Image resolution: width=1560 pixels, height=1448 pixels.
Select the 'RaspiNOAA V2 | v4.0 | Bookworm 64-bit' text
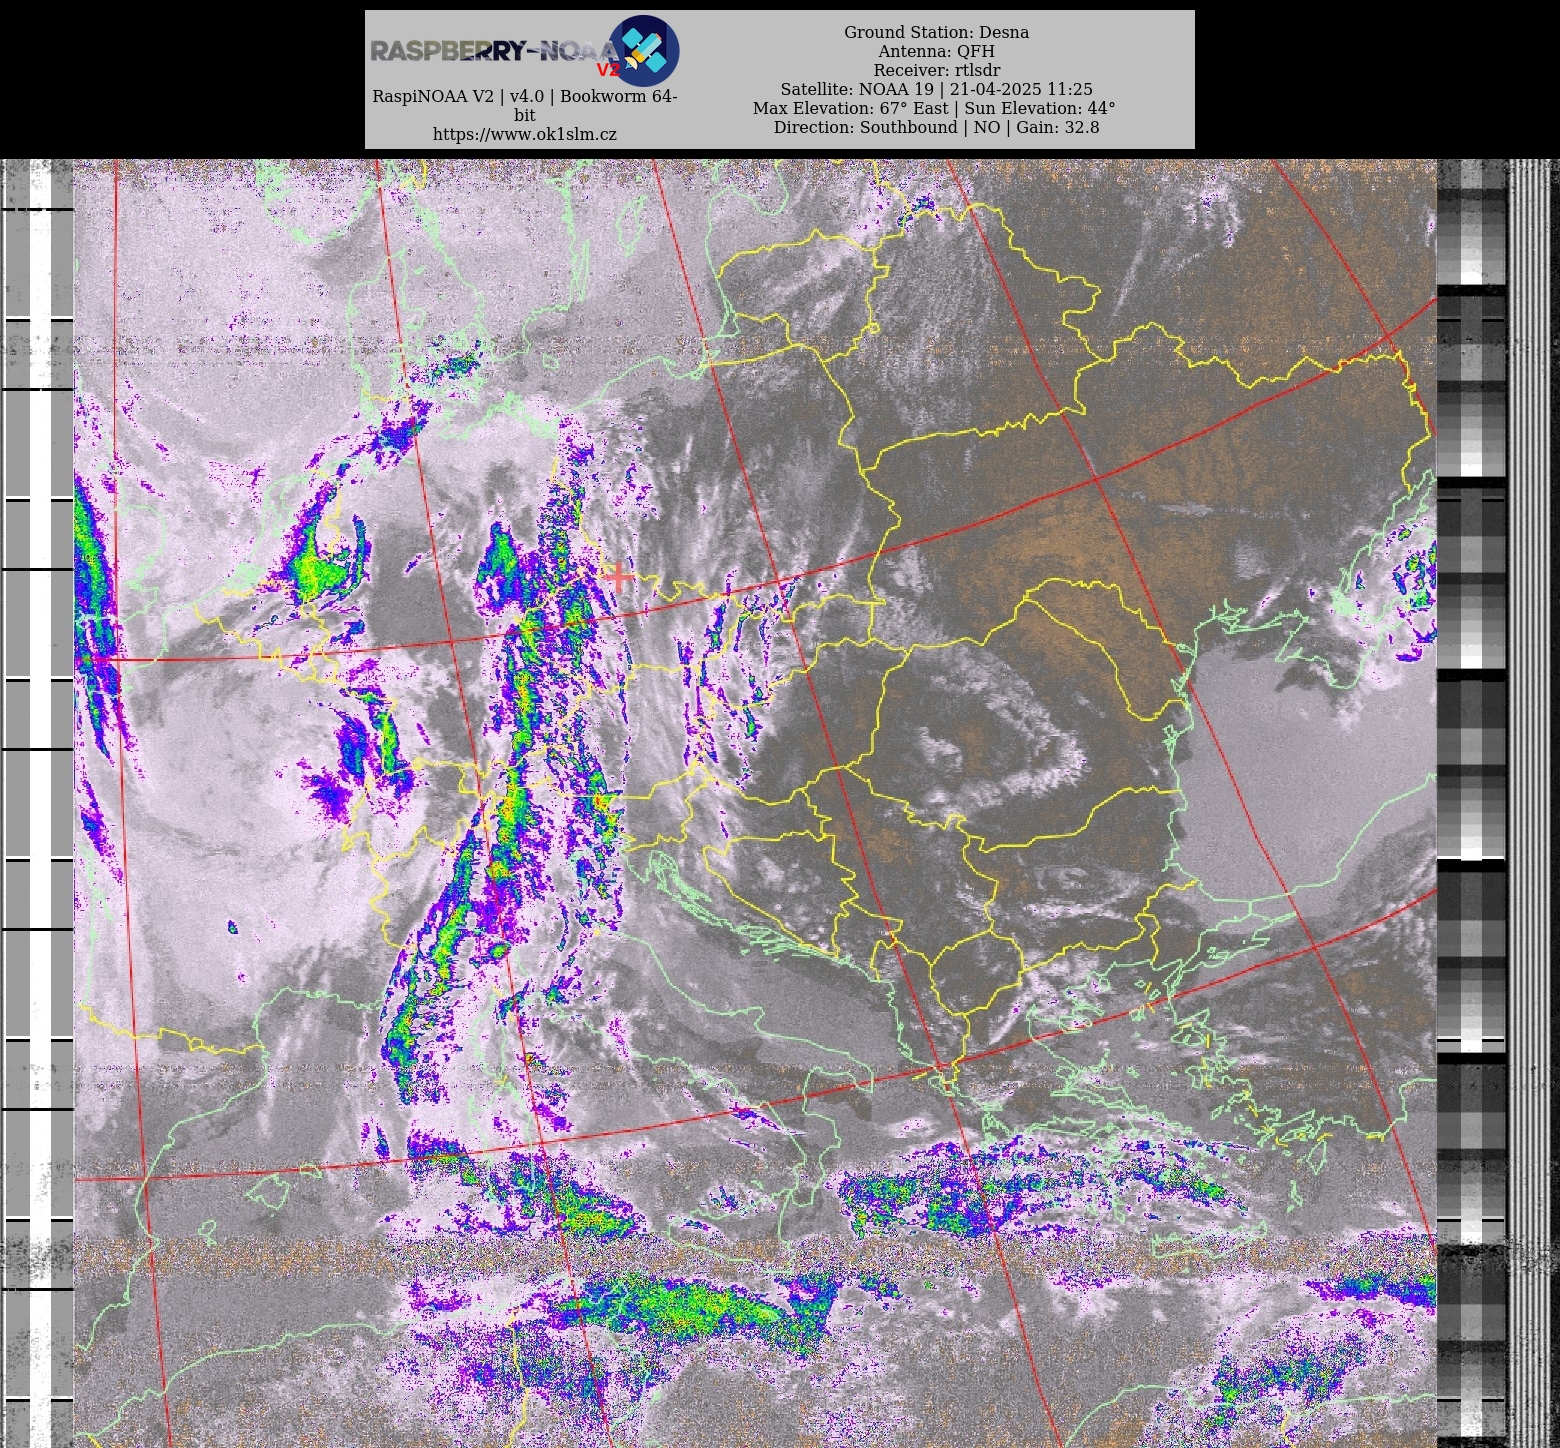pos(525,105)
